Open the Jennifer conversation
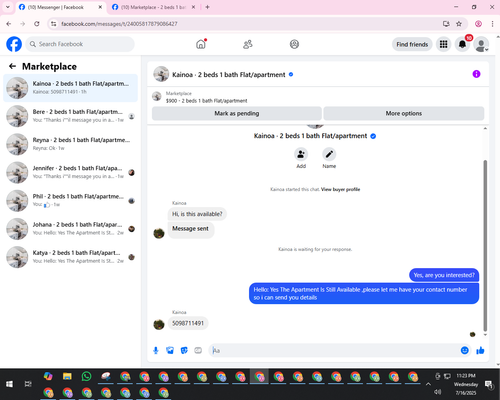Image resolution: width=500 pixels, height=400 pixels. pos(70,173)
